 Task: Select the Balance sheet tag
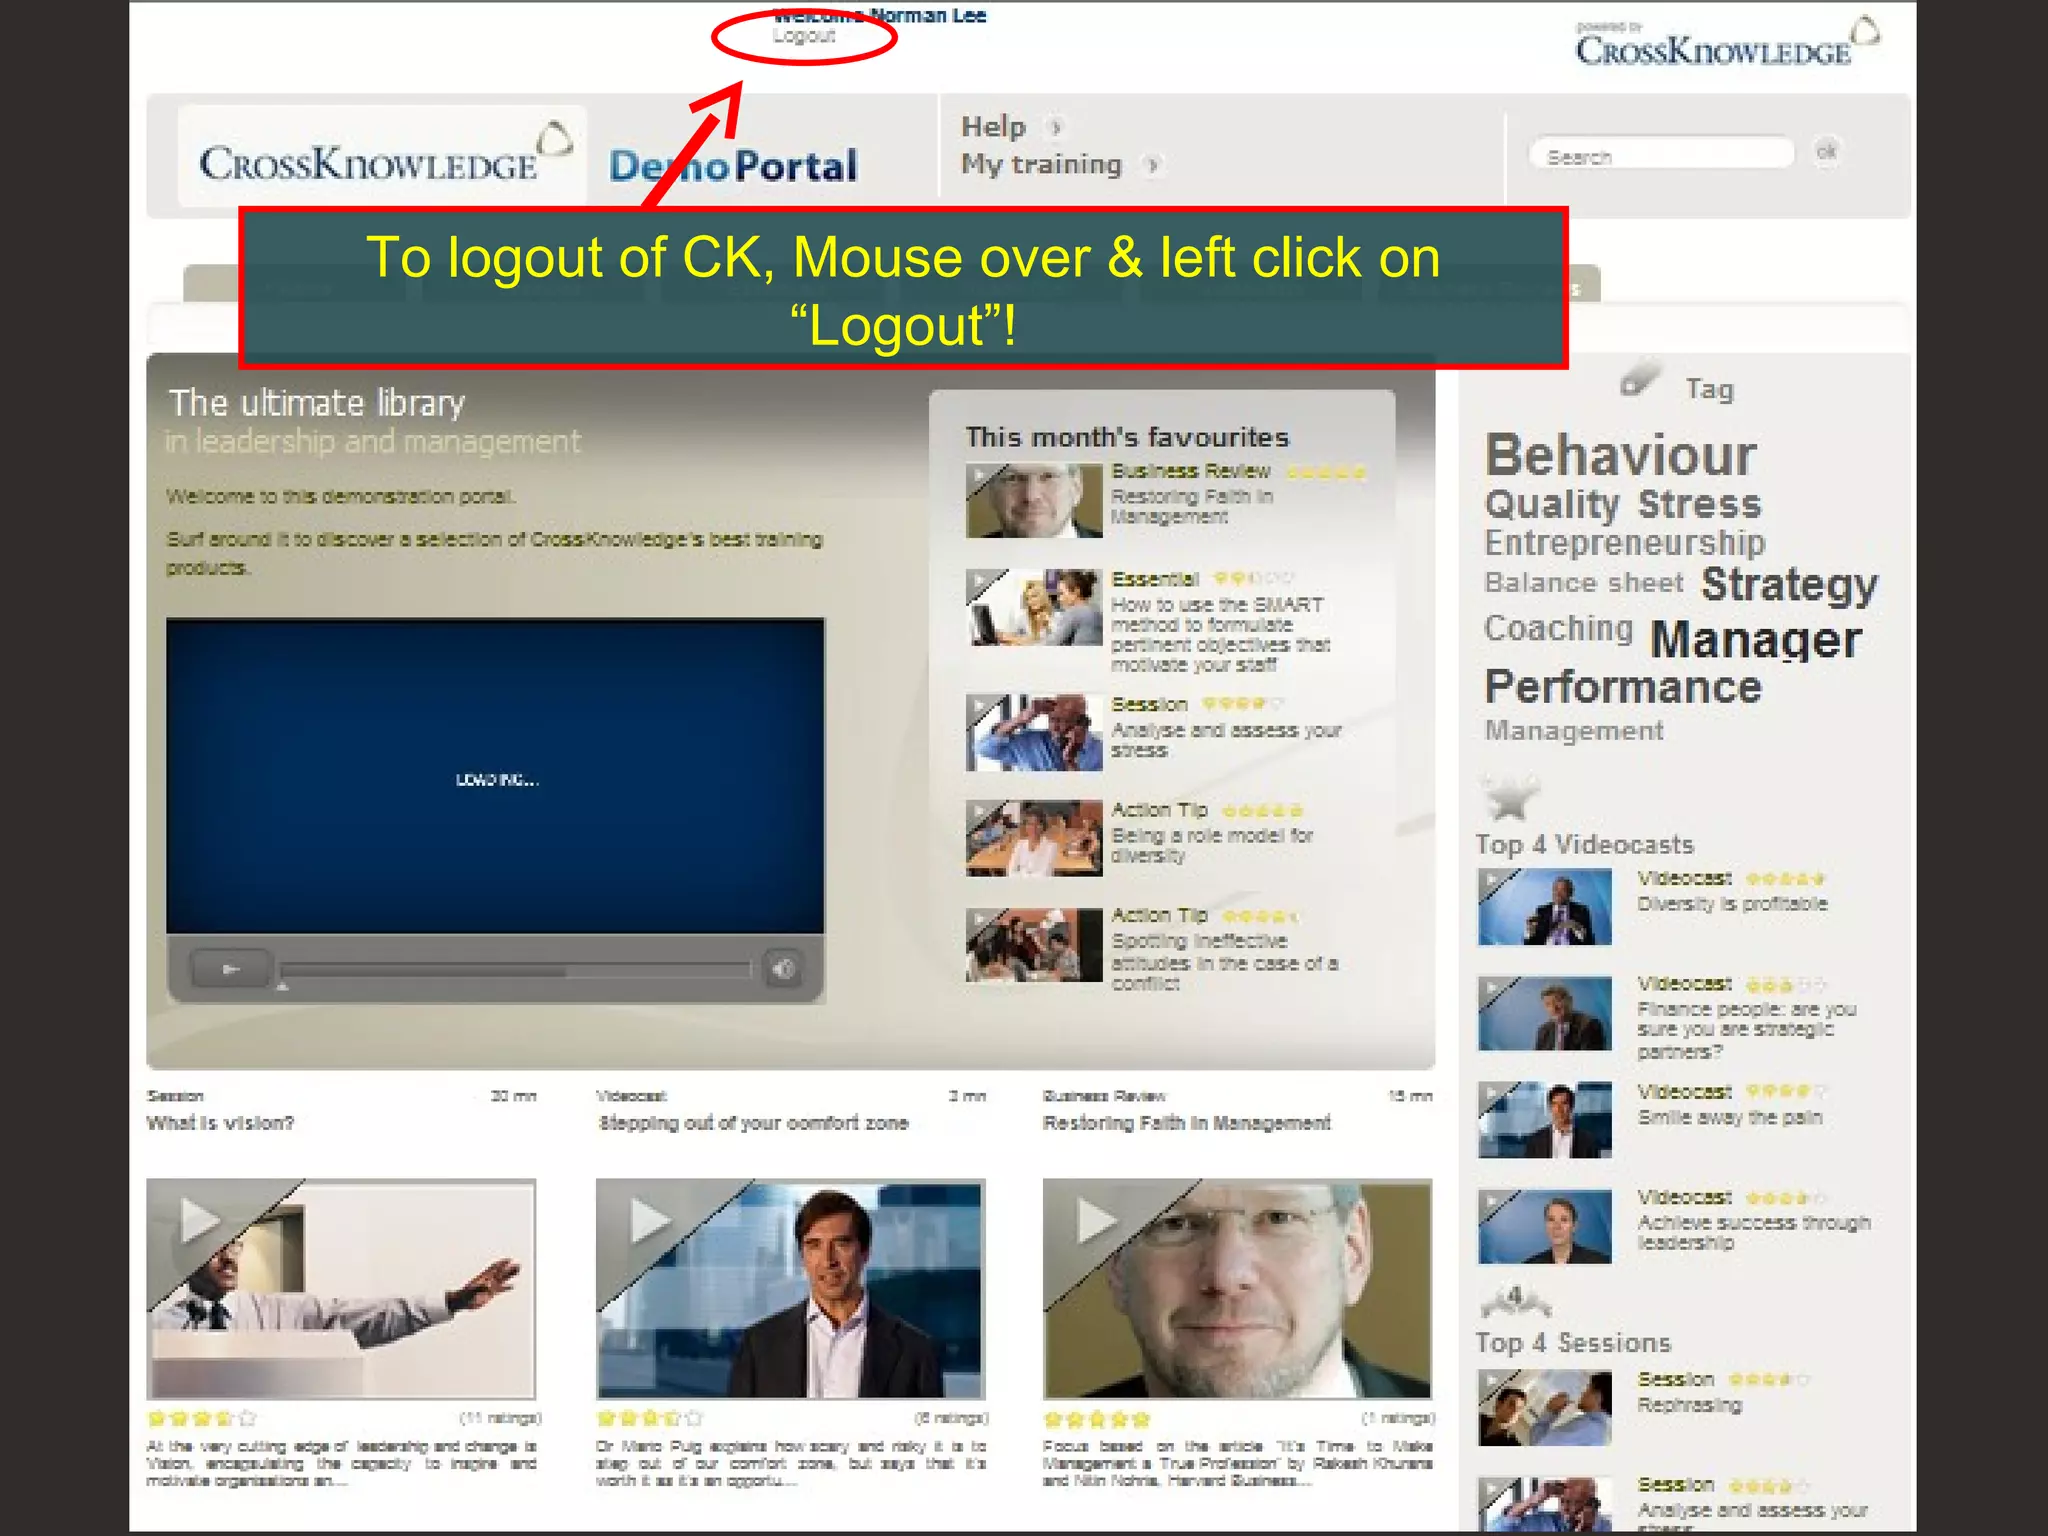pos(1584,583)
